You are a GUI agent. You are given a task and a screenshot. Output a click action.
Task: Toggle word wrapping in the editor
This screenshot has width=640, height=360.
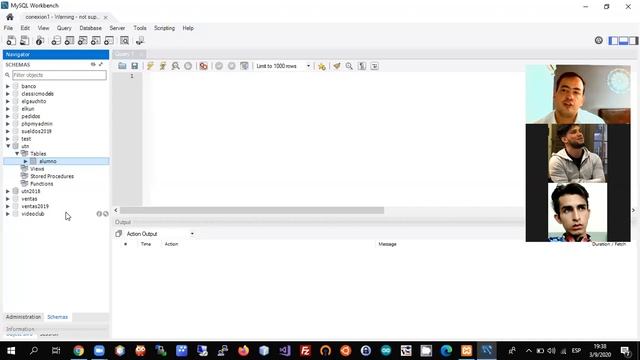click(374, 66)
